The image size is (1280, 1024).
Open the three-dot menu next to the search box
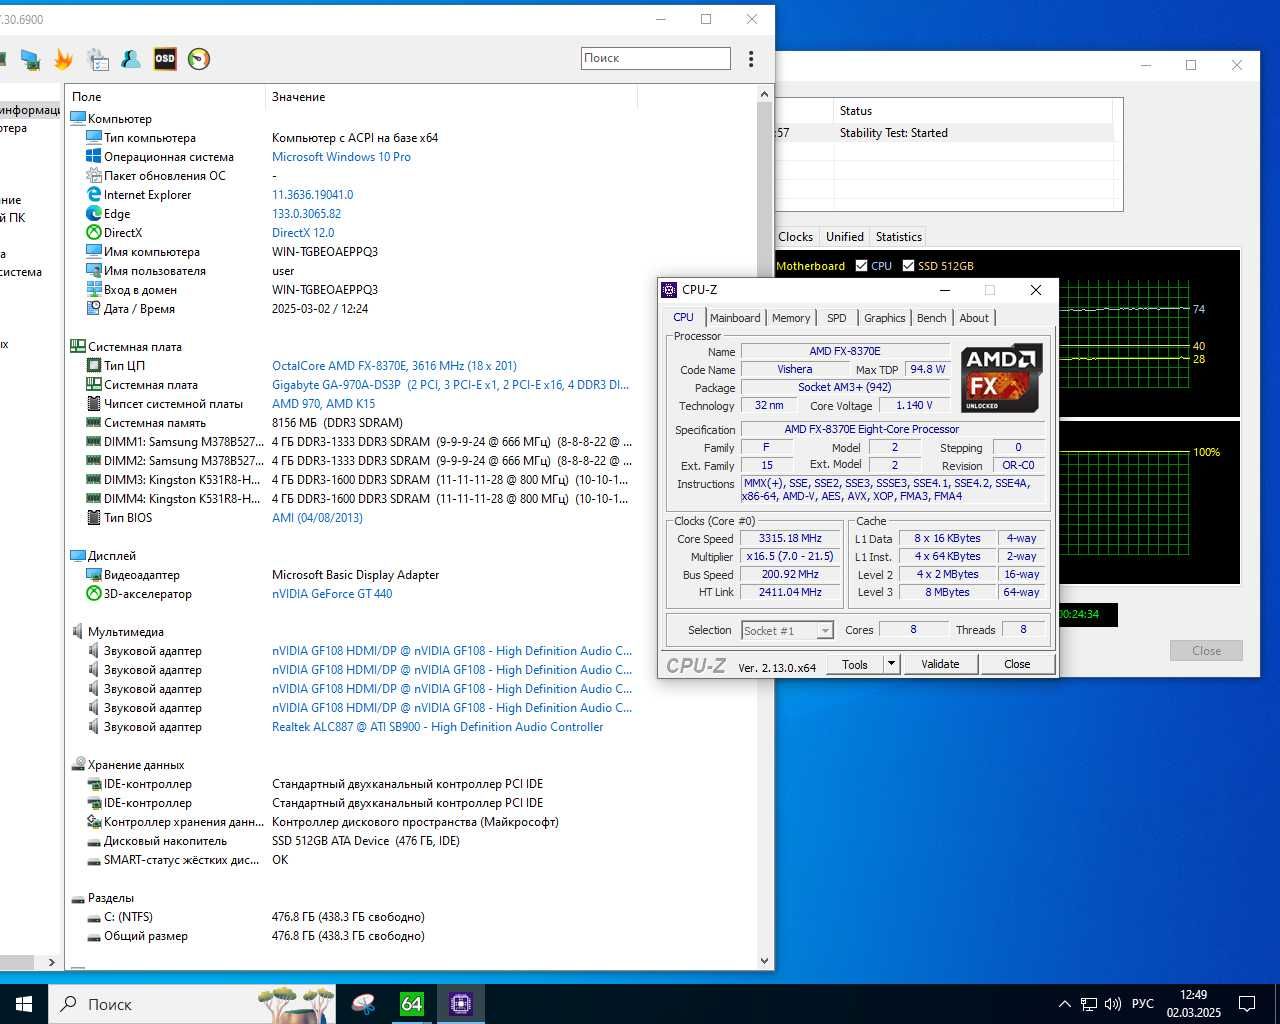(751, 59)
